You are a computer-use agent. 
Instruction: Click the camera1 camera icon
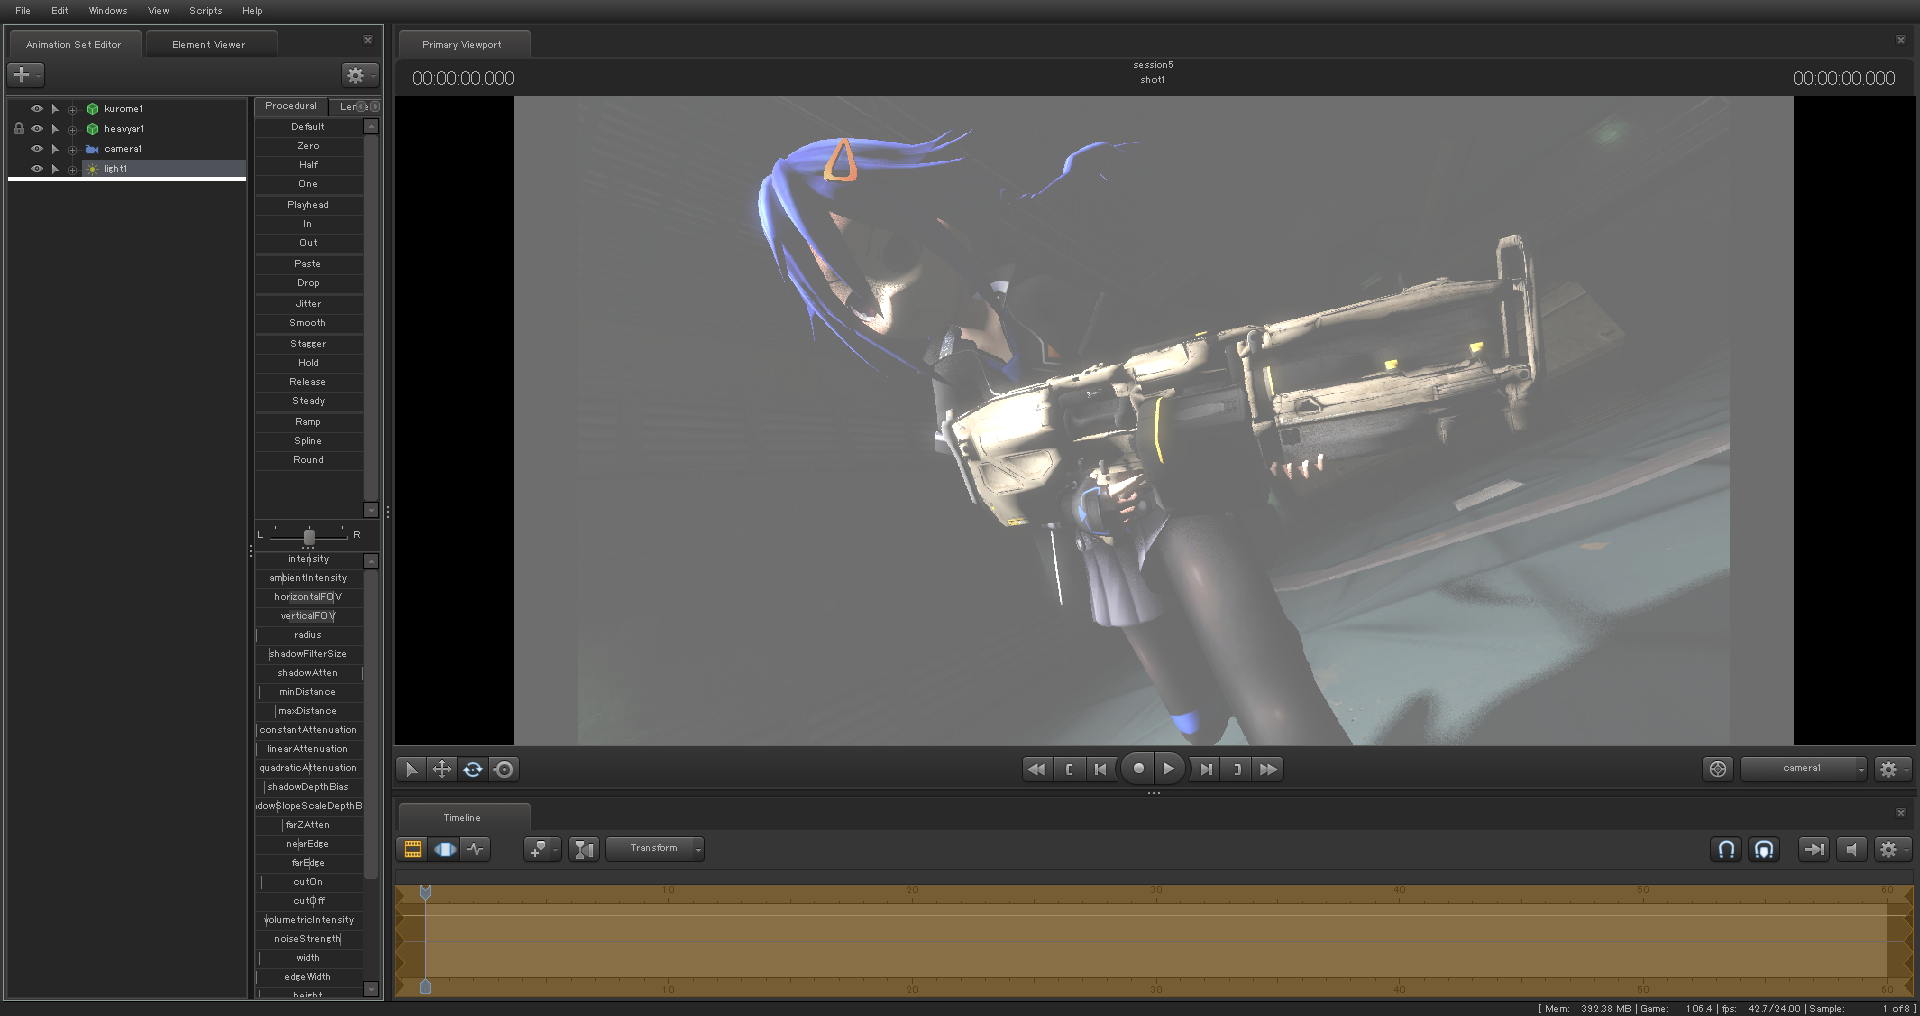(92, 149)
